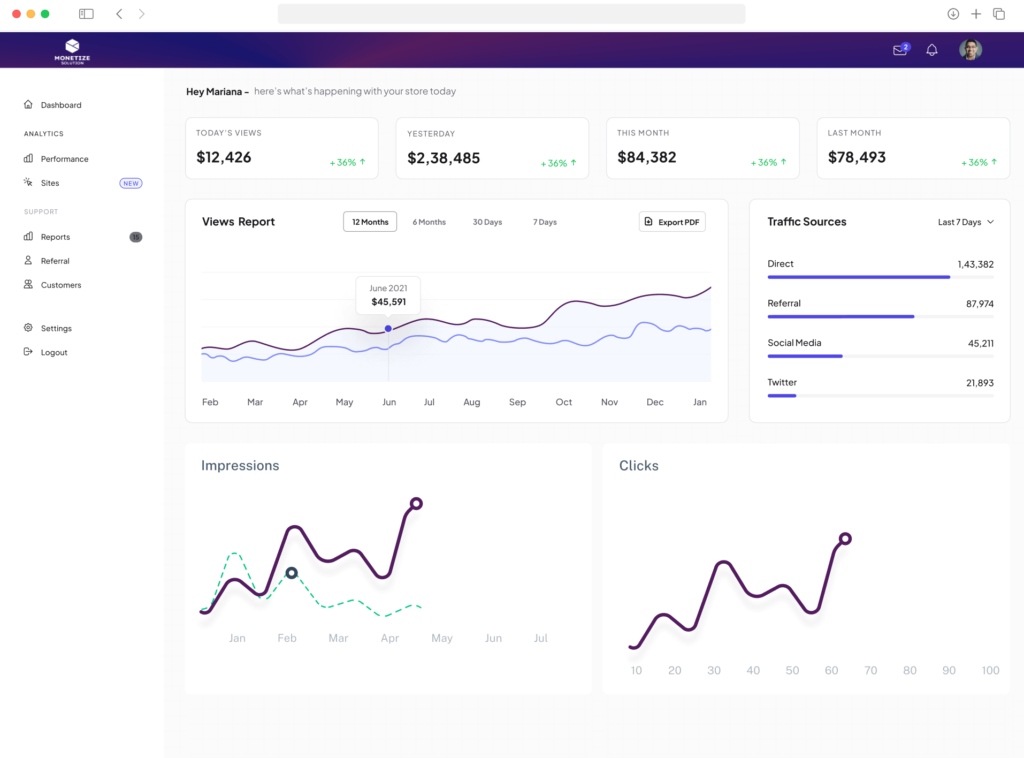Open the notifications bell
Viewport: 1024px width, 758px height.
932,49
